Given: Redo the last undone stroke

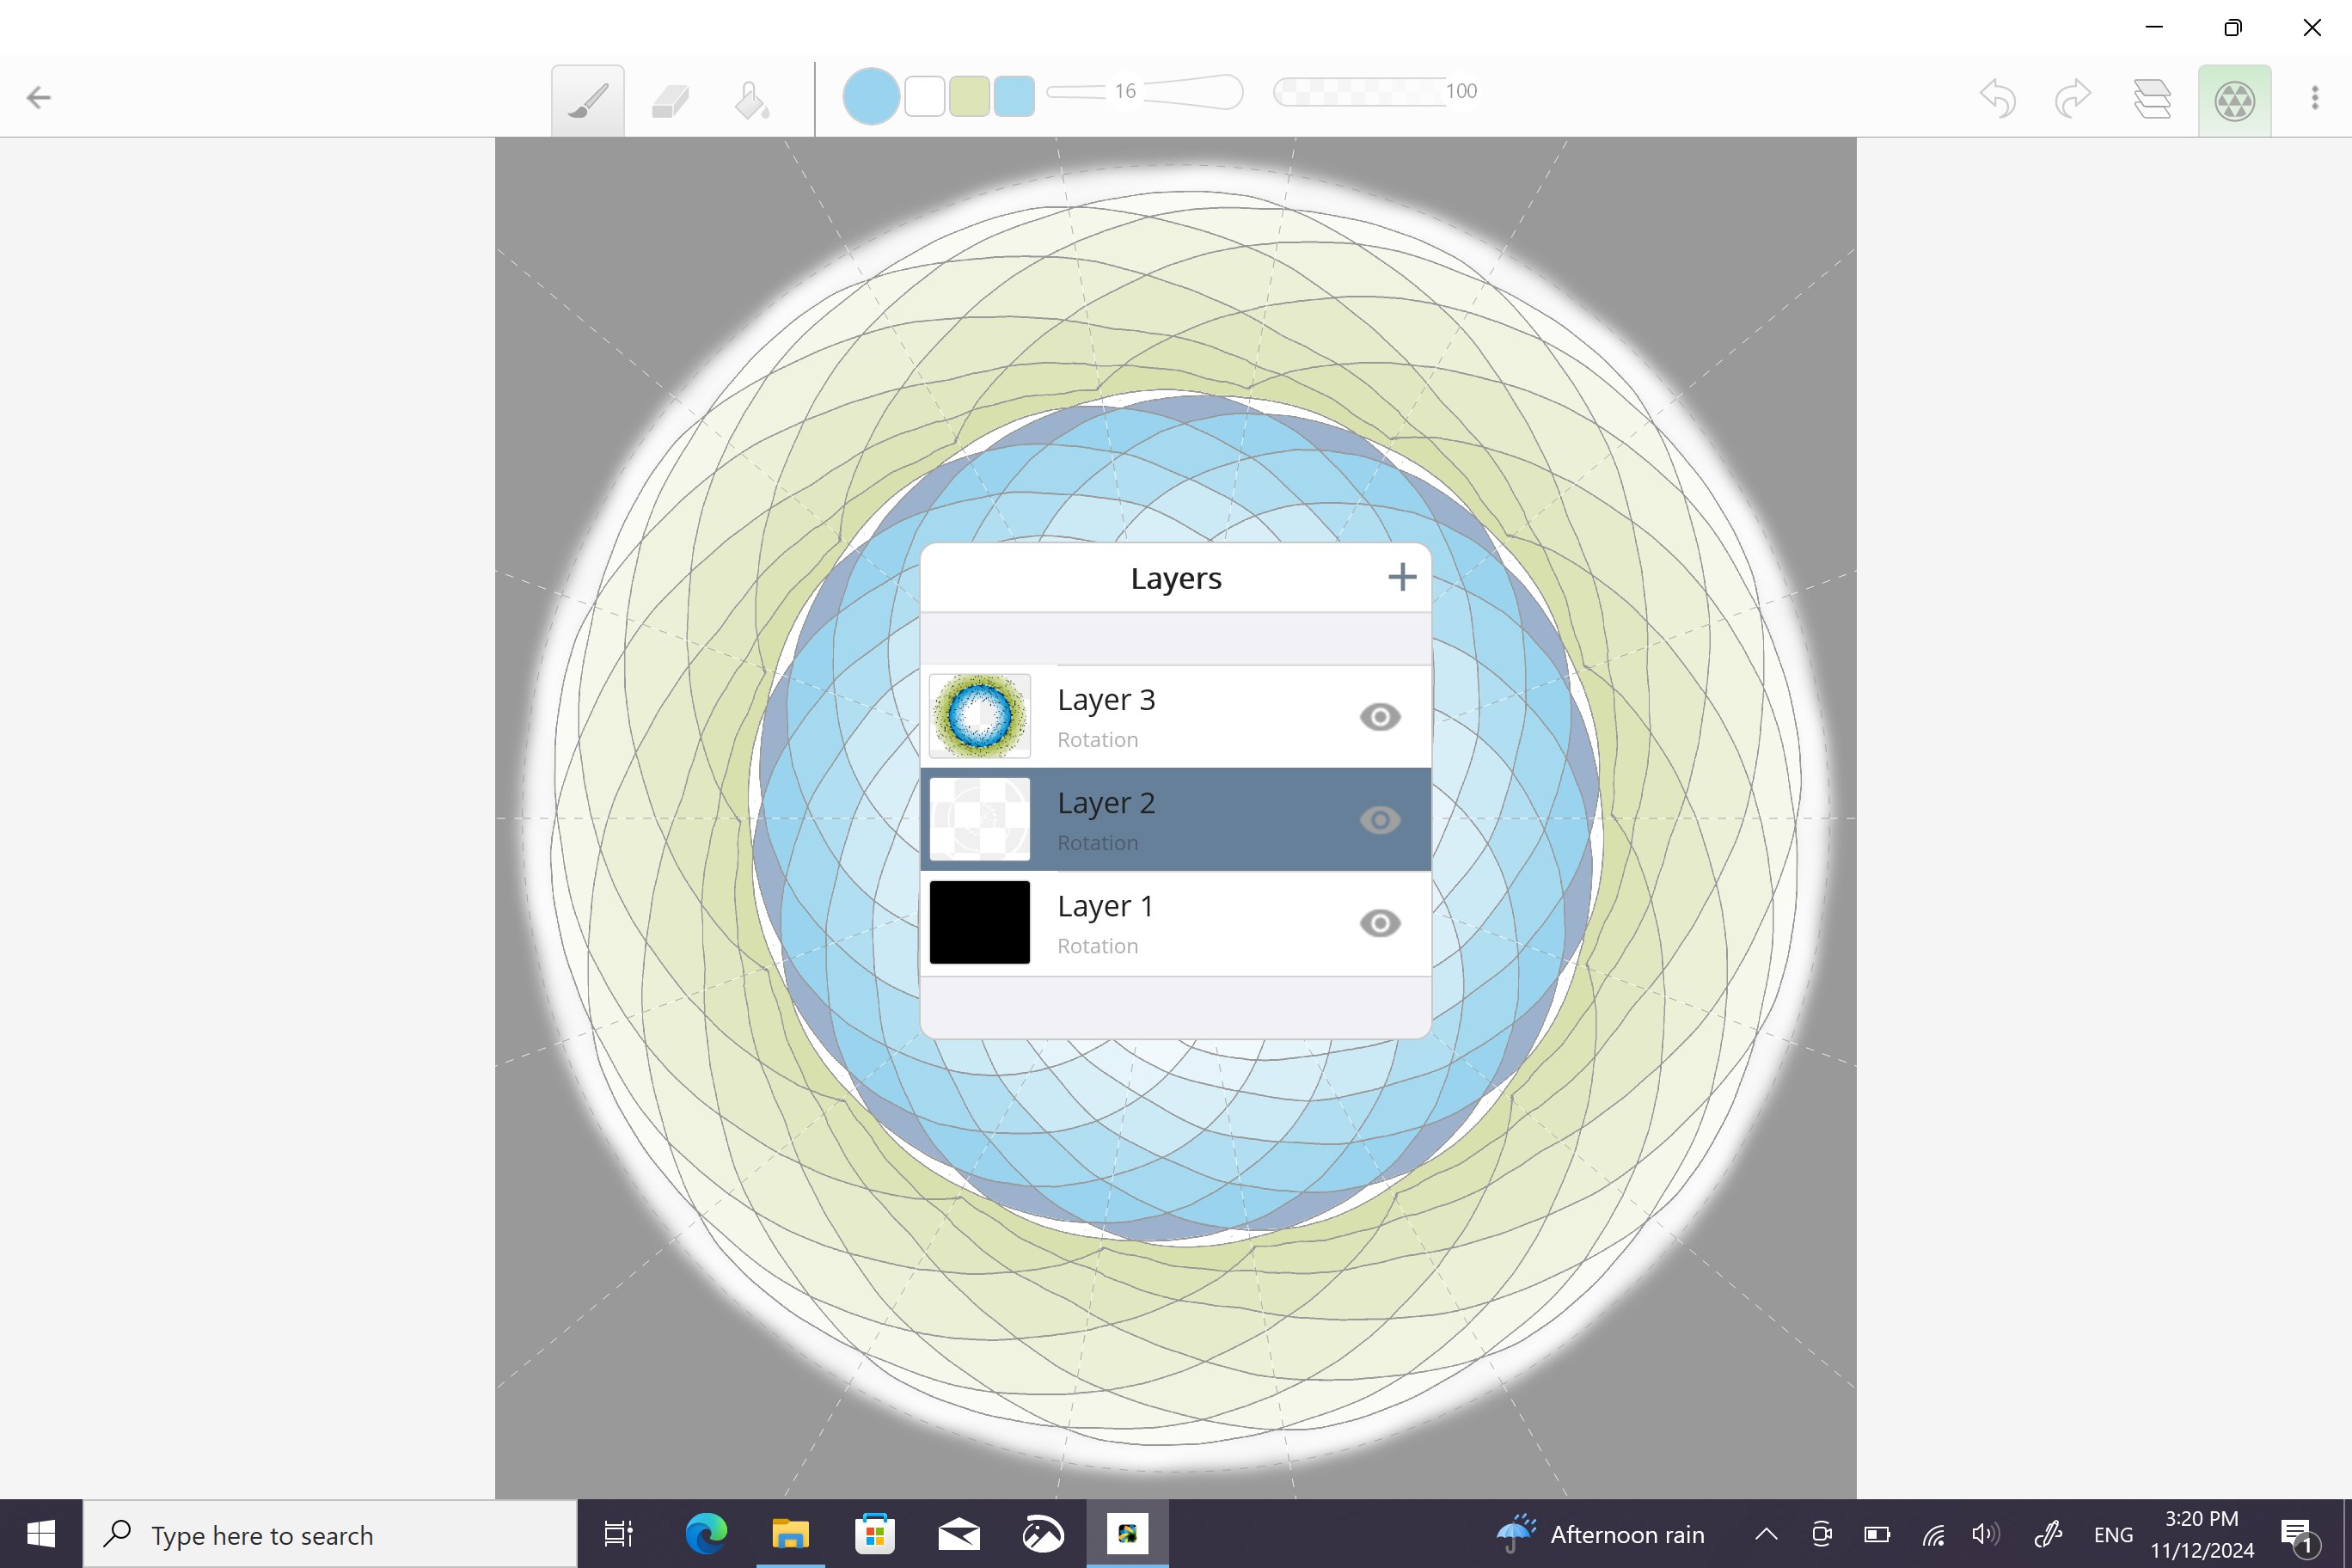Looking at the screenshot, I should pyautogui.click(x=2073, y=99).
